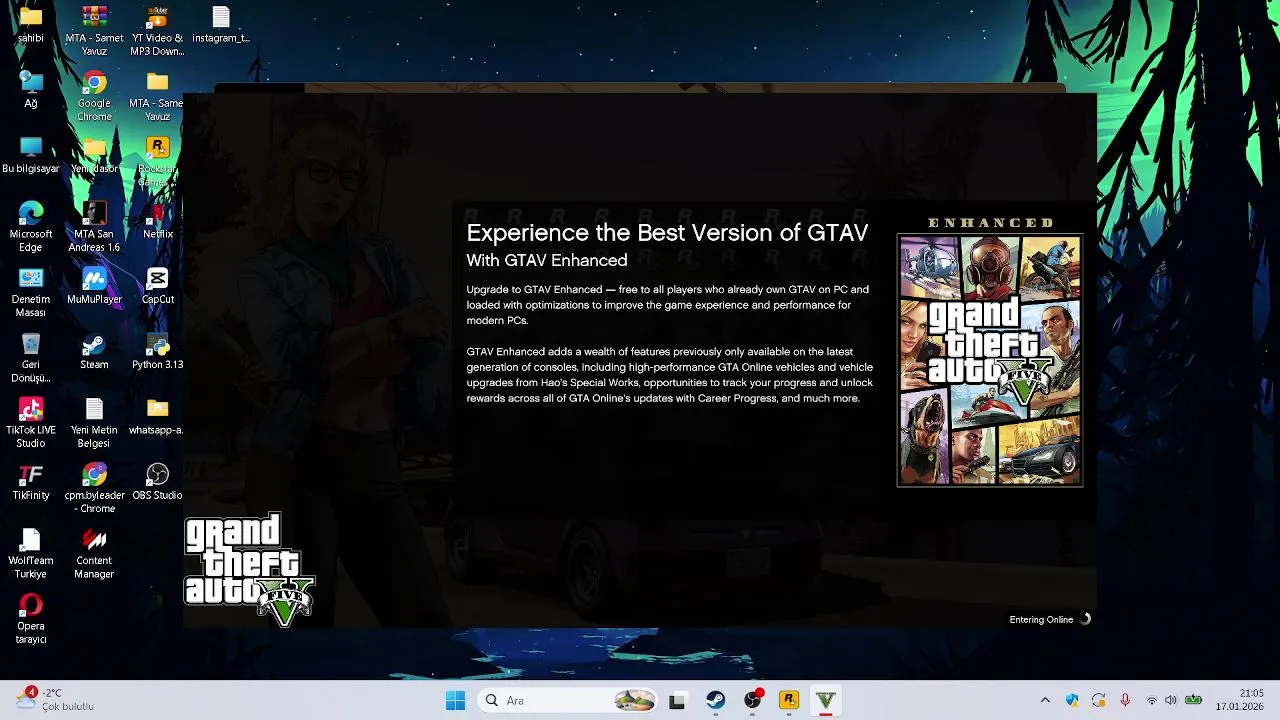The height and width of the screenshot is (720, 1280).
Task: Click the 'Experience the Best Version of GTAV' heading
Action: point(667,233)
